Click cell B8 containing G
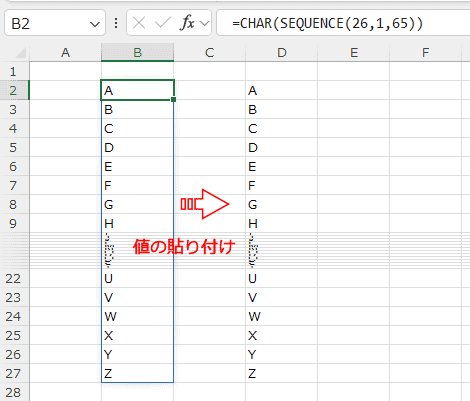The image size is (470, 401). (137, 204)
